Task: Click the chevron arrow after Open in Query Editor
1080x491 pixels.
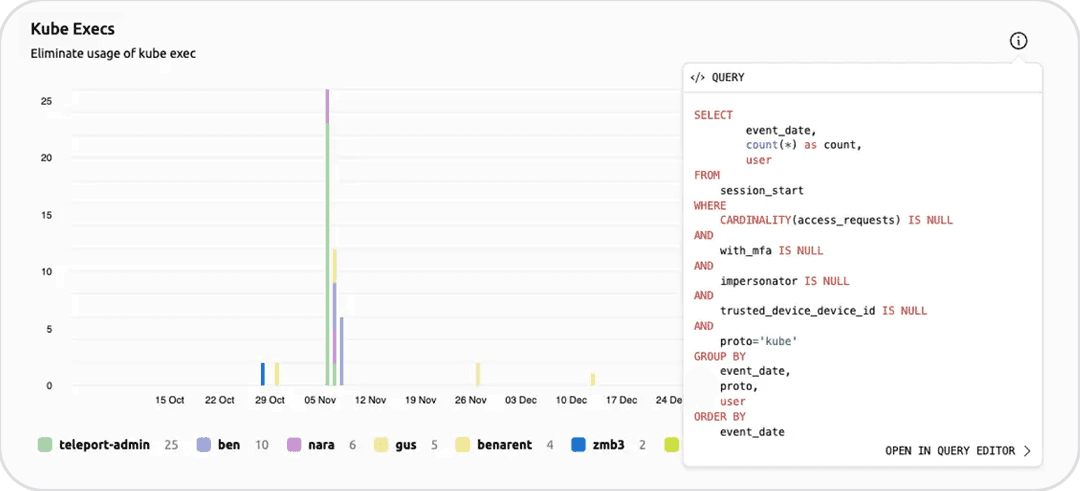Action: tap(1027, 451)
